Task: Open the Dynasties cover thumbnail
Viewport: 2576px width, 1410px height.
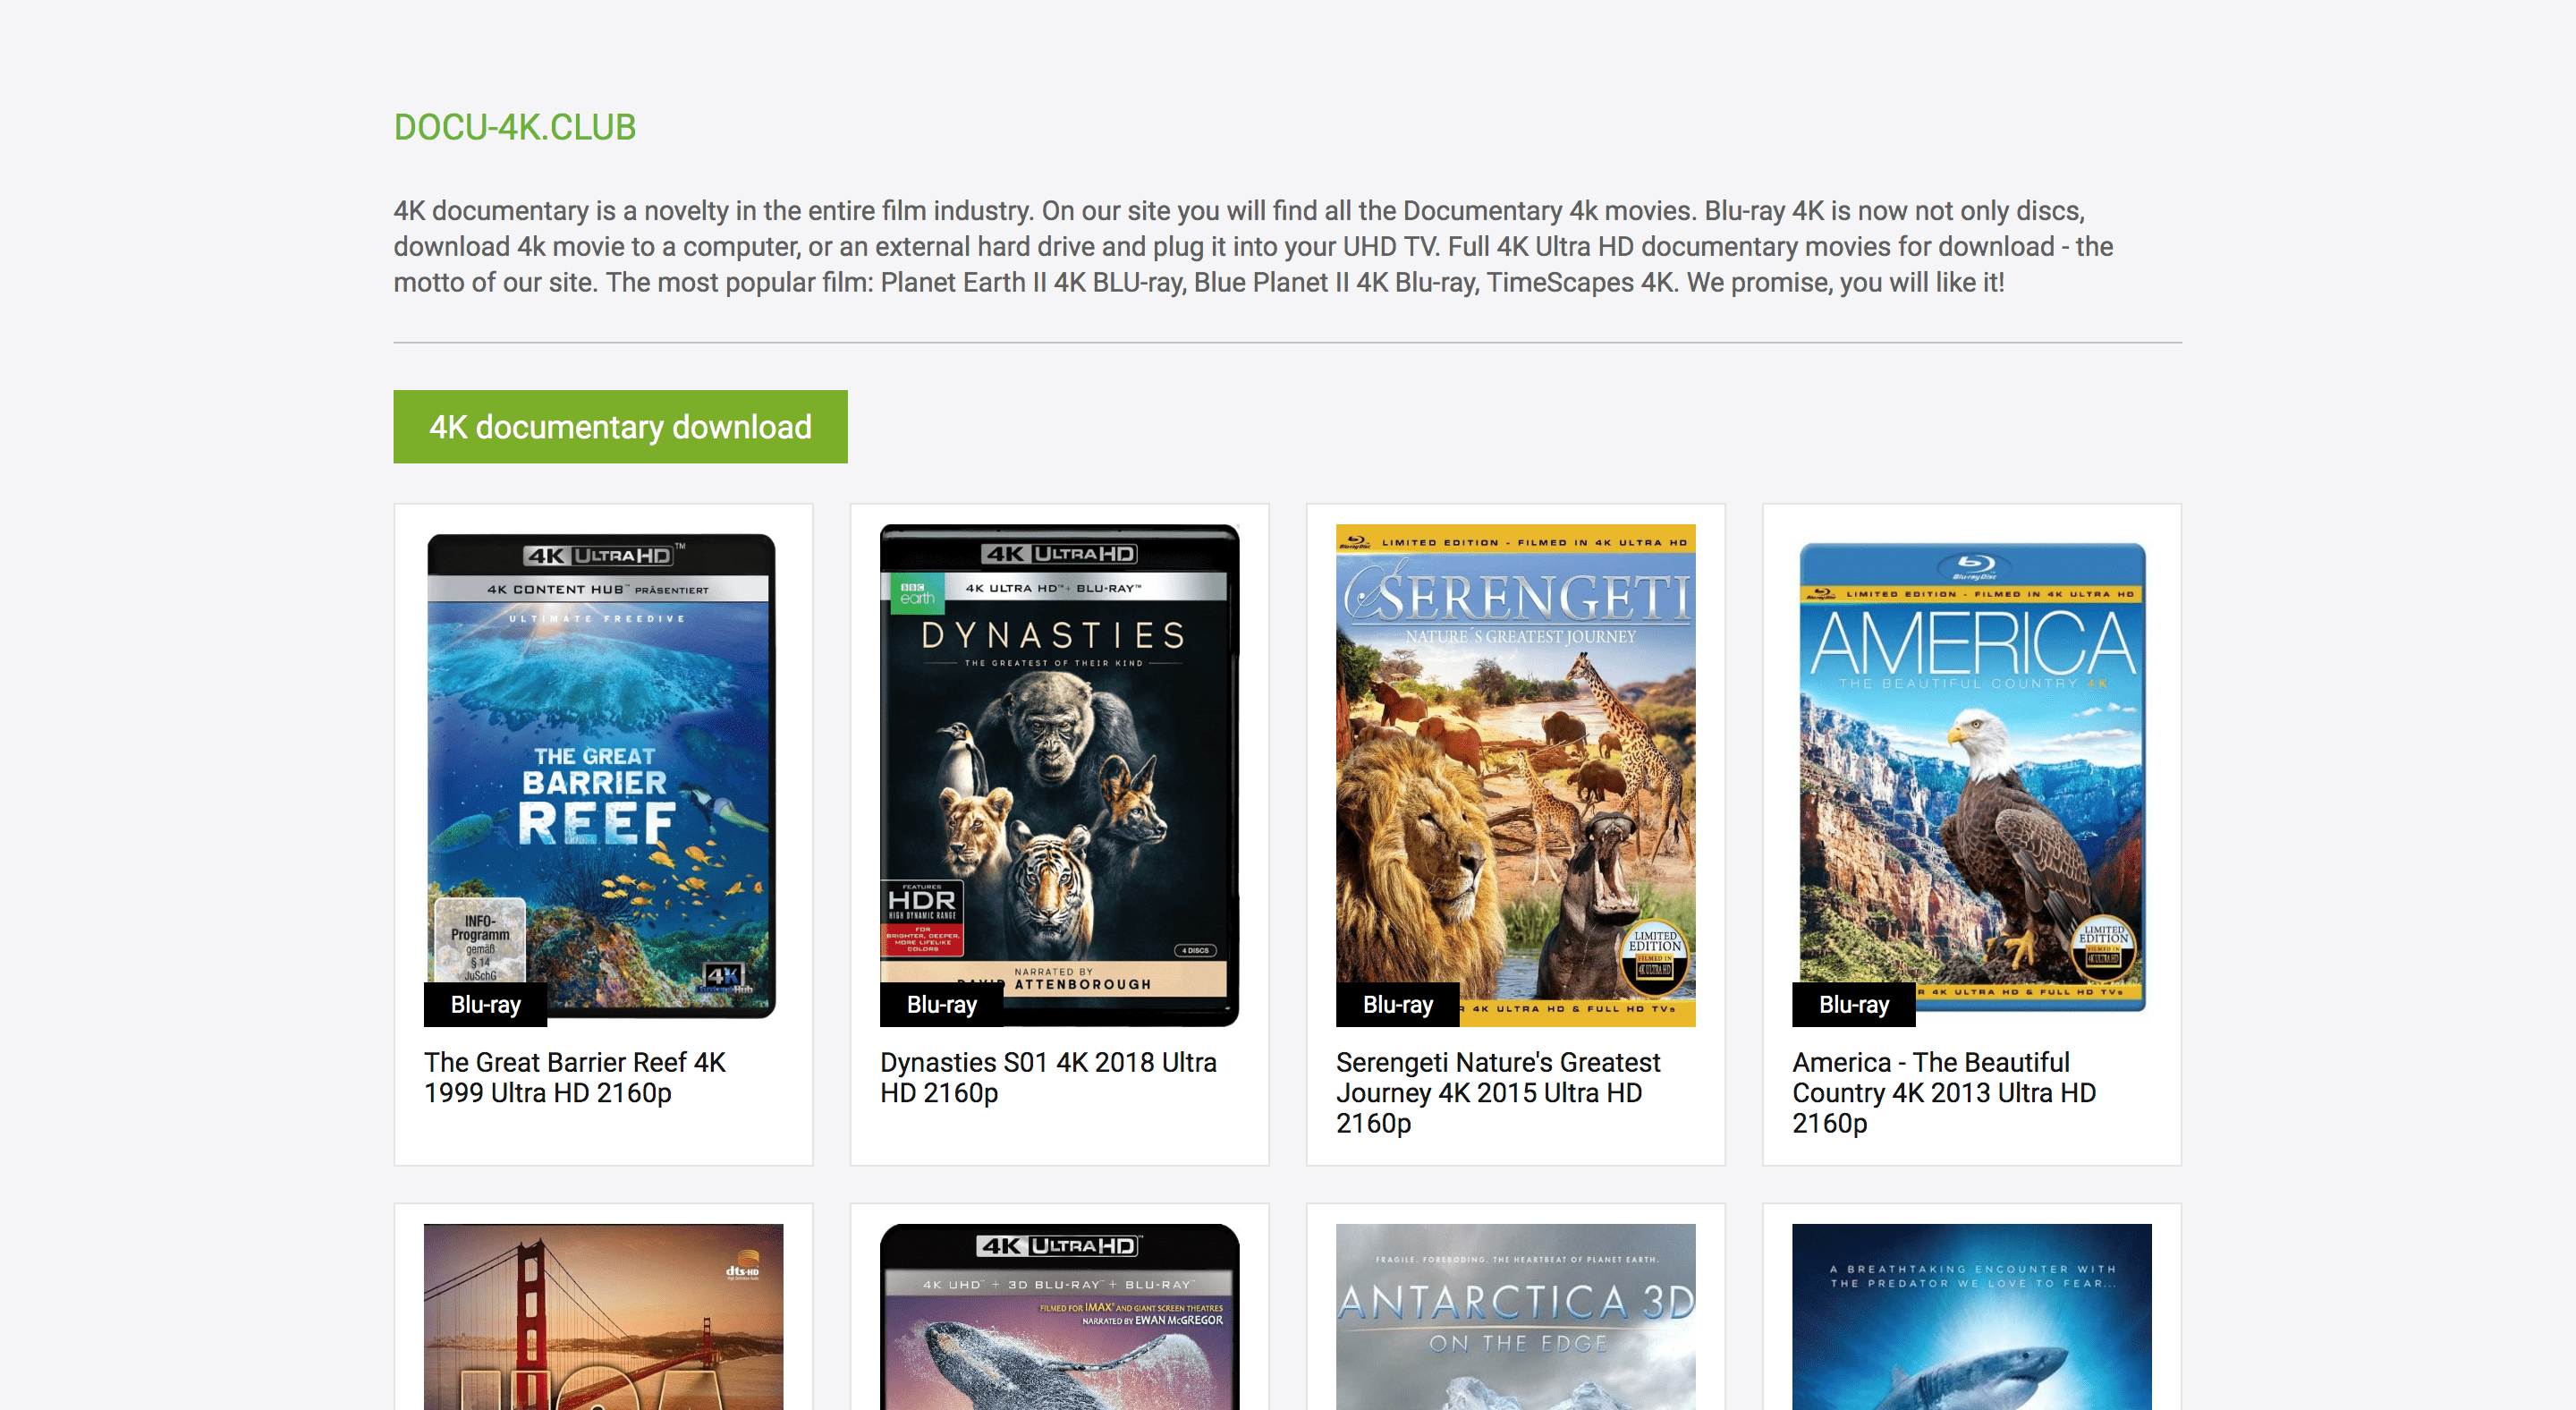Action: point(1059,775)
